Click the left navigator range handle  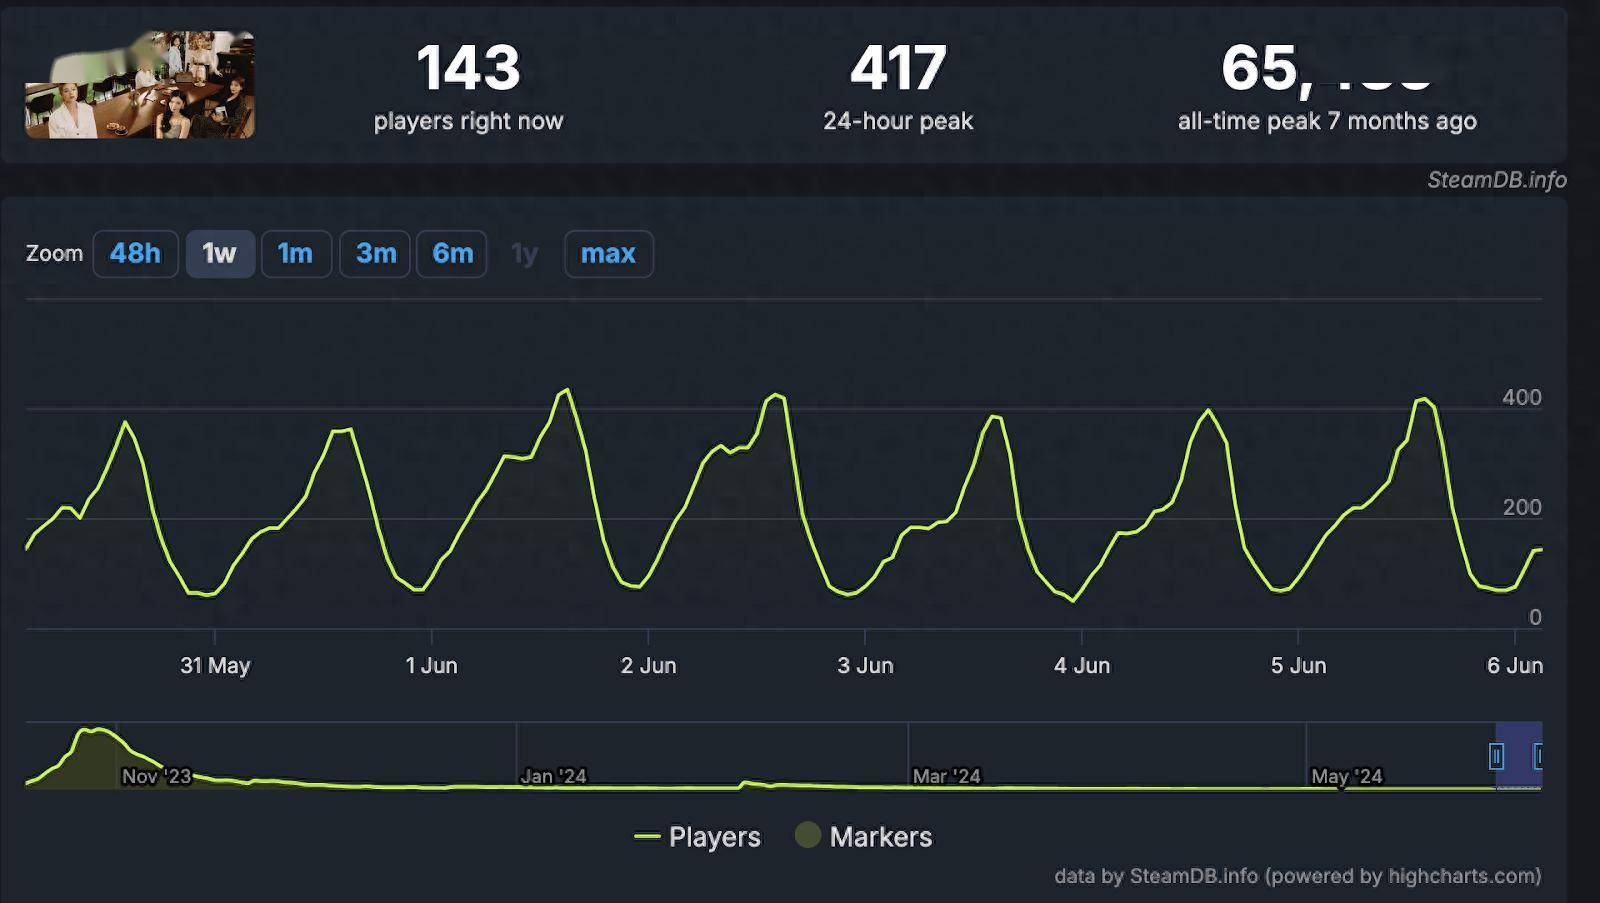coord(1496,756)
